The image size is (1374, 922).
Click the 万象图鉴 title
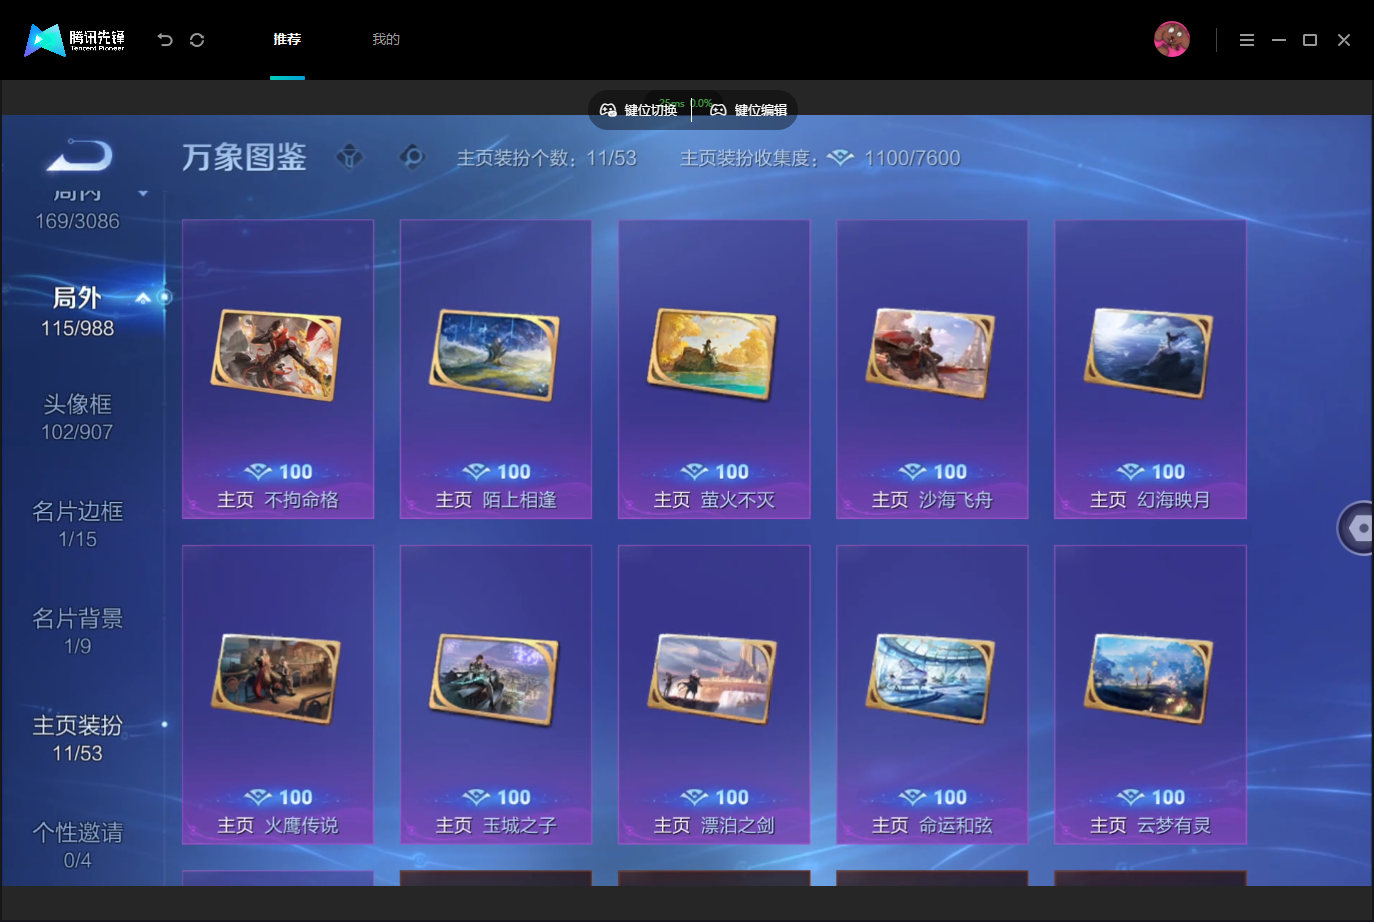pos(244,157)
